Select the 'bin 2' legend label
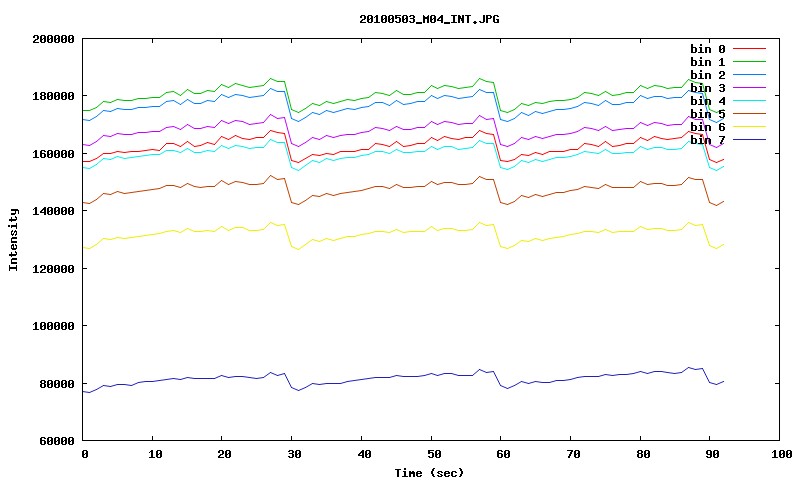800x480 pixels. tap(708, 75)
